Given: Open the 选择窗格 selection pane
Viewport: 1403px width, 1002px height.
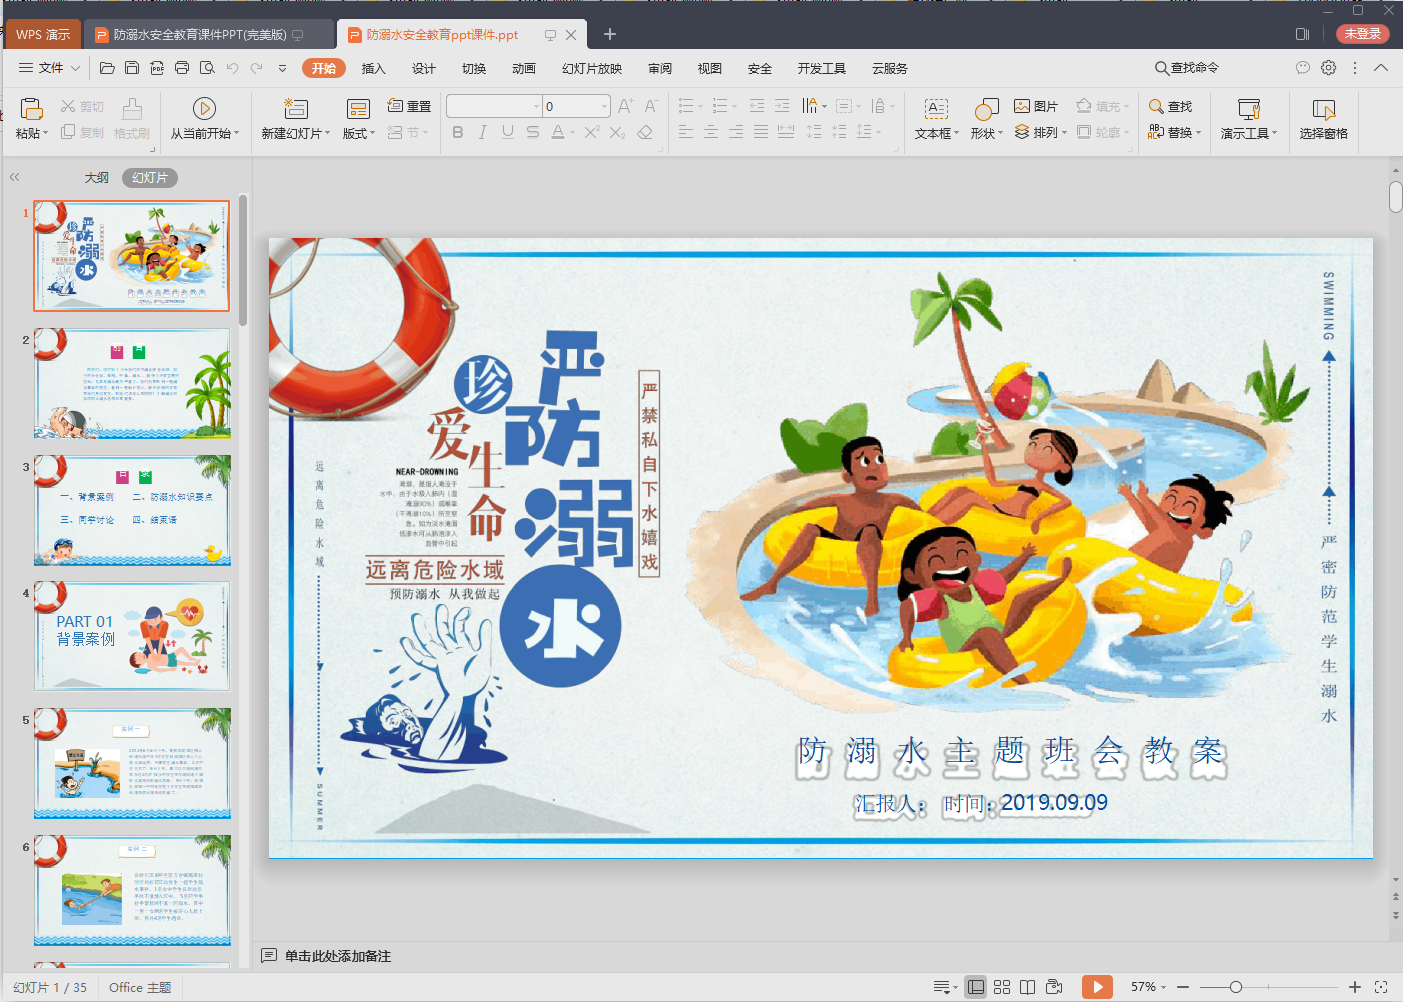Looking at the screenshot, I should [x=1323, y=118].
